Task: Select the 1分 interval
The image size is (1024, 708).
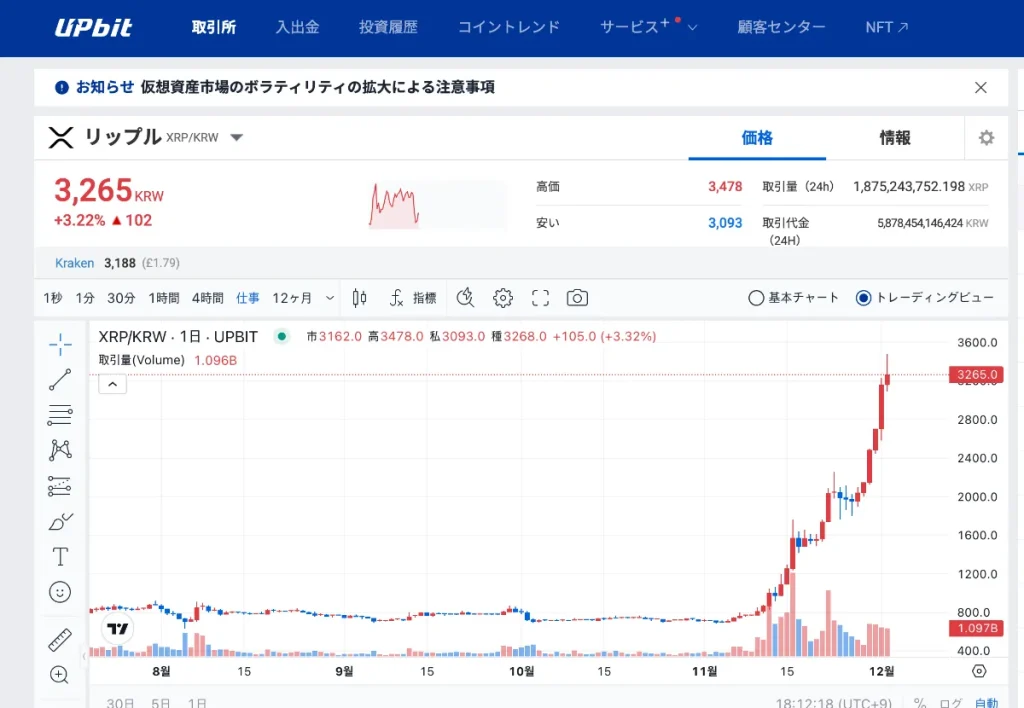Action: [x=85, y=298]
